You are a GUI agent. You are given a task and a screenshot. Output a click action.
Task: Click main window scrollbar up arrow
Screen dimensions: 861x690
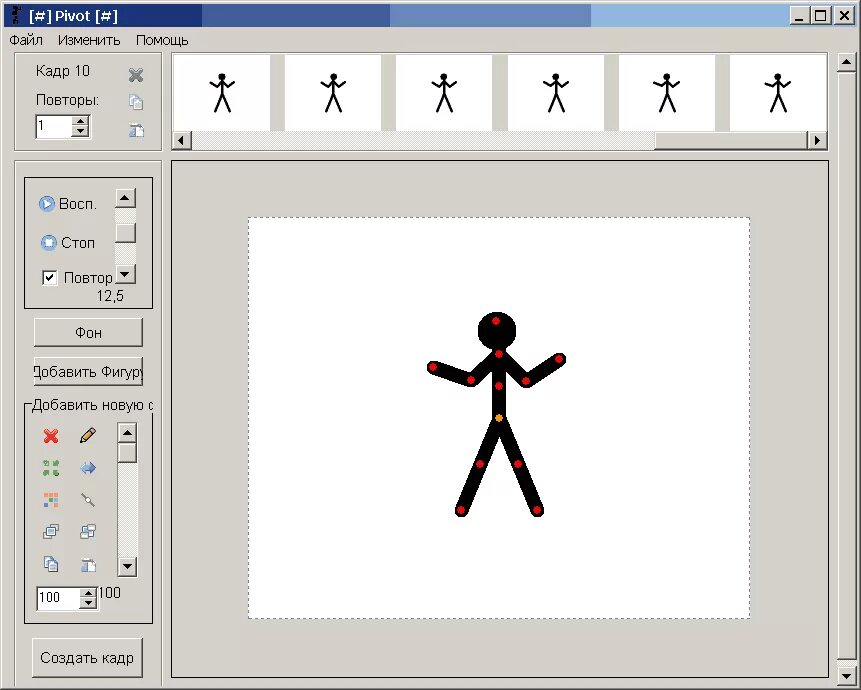tap(846, 63)
